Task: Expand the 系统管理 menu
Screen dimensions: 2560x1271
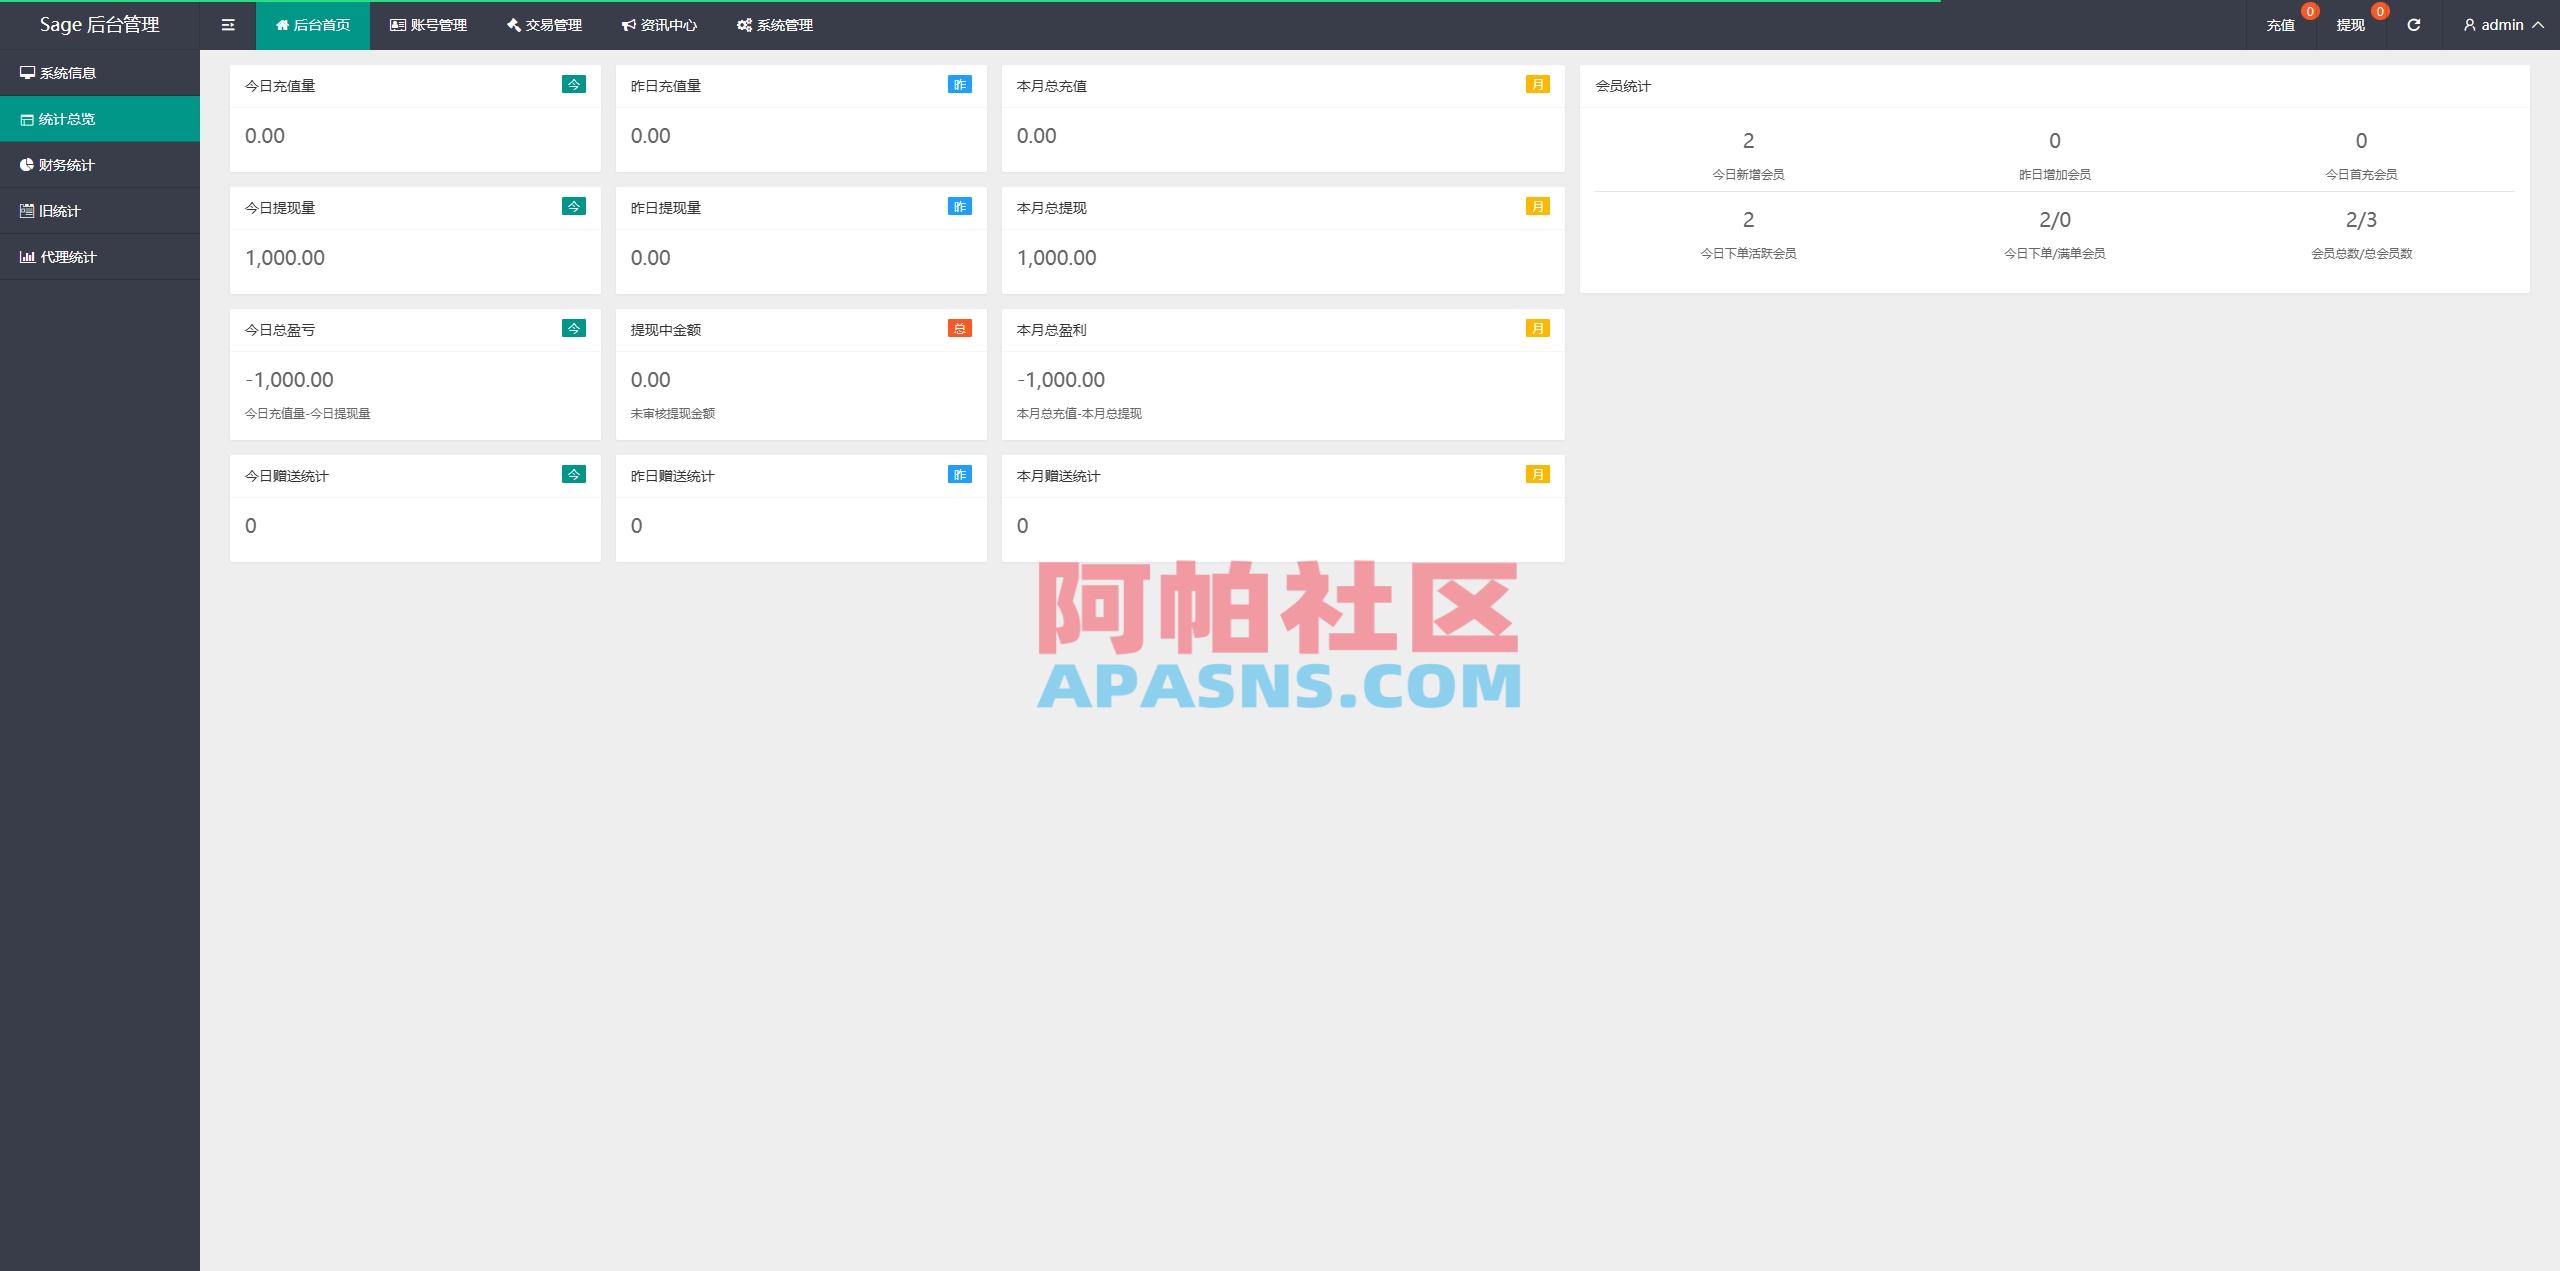Action: coord(774,25)
